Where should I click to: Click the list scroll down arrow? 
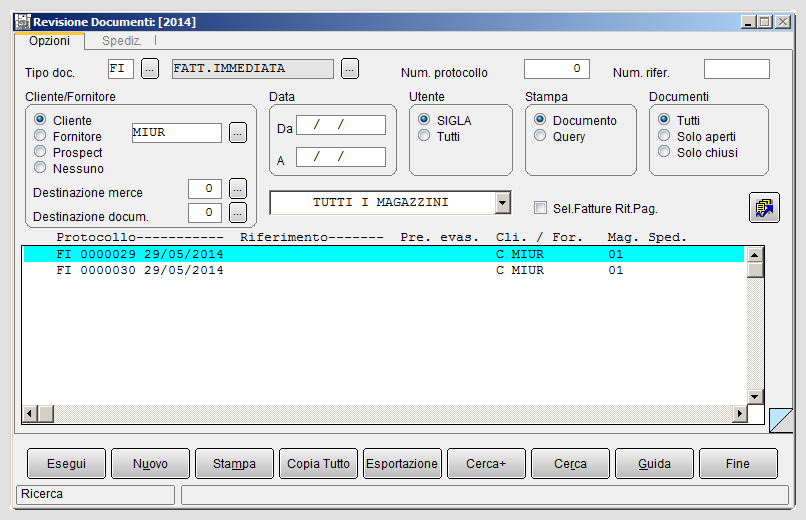click(x=755, y=397)
